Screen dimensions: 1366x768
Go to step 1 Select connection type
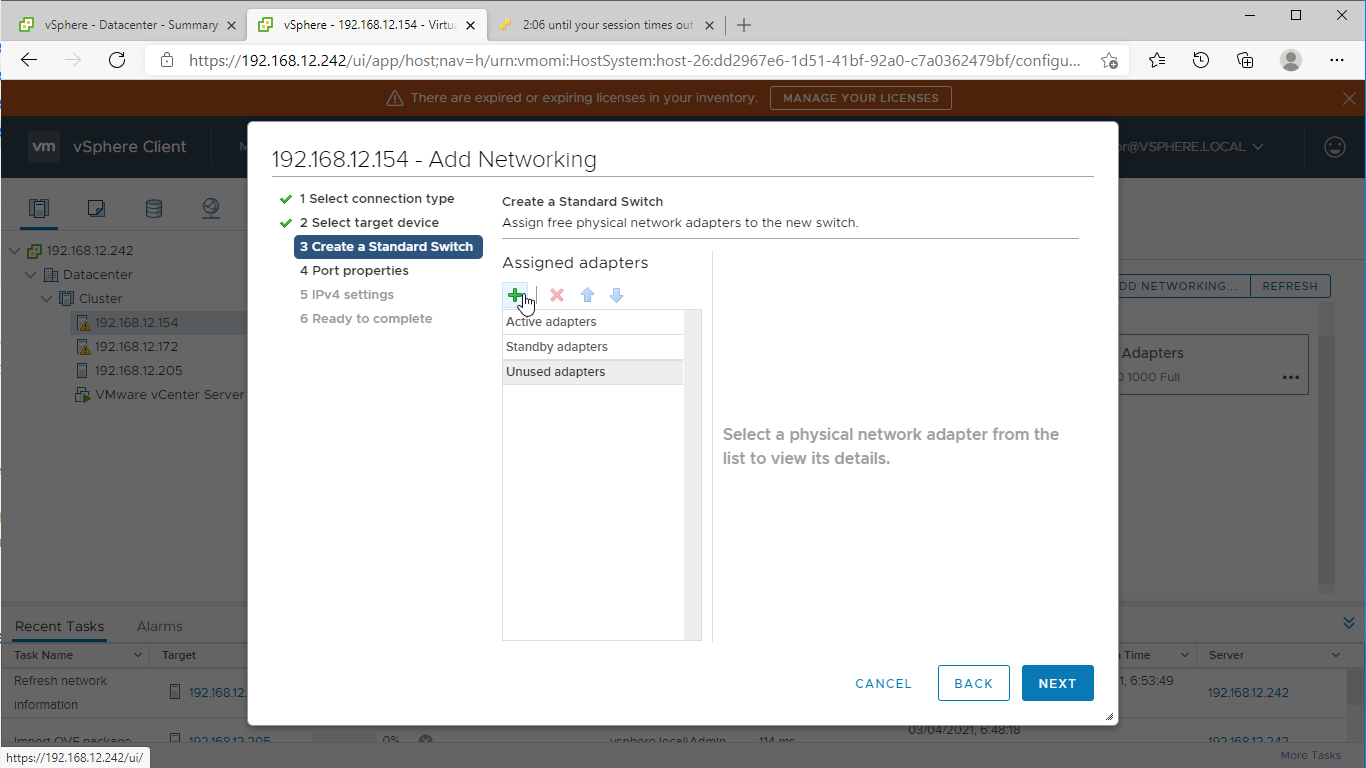pos(376,199)
